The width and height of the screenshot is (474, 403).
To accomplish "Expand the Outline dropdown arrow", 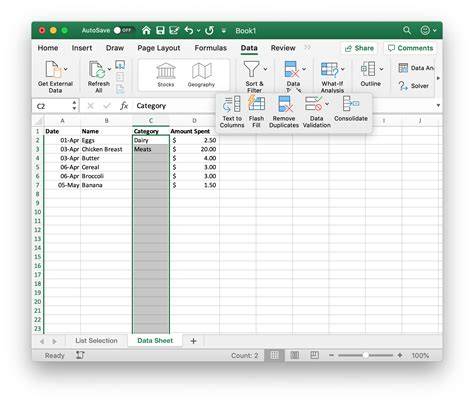I will click(x=381, y=69).
